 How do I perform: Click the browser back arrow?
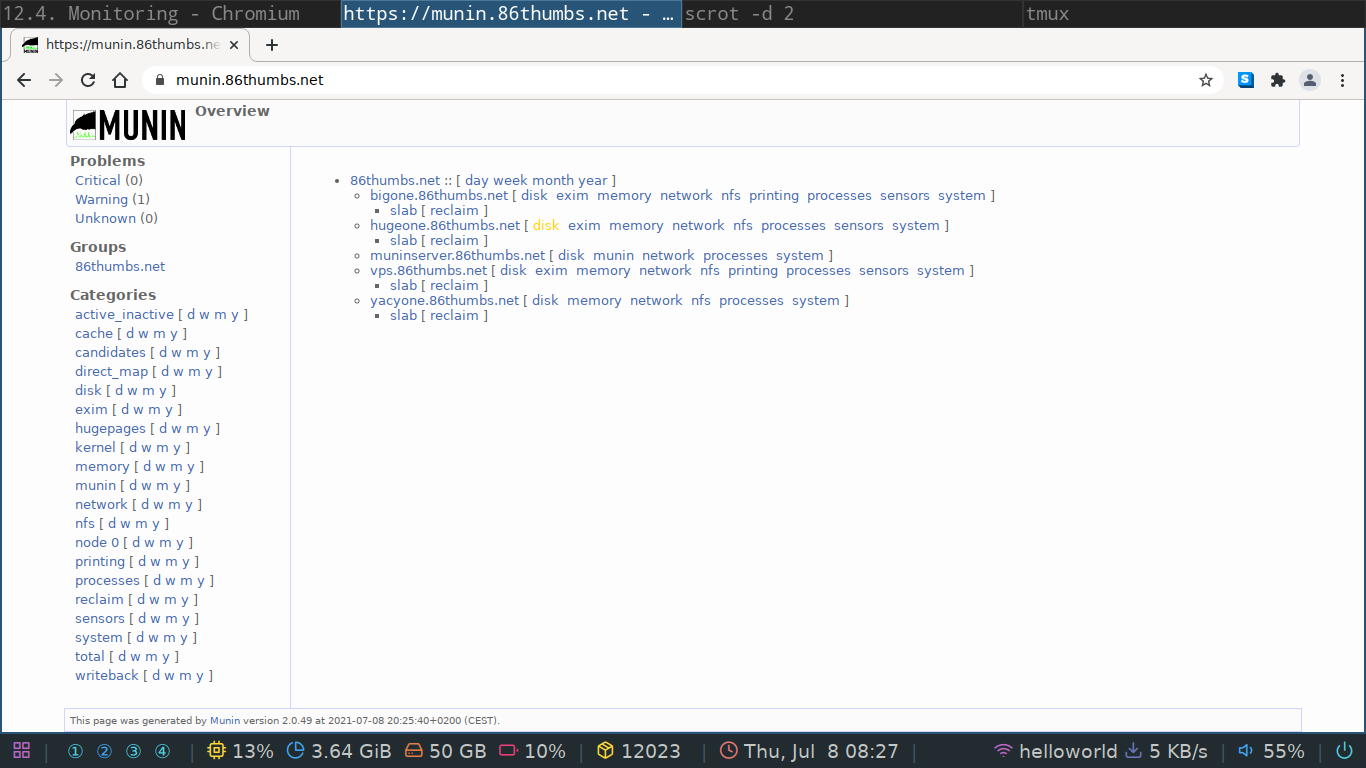click(x=24, y=80)
